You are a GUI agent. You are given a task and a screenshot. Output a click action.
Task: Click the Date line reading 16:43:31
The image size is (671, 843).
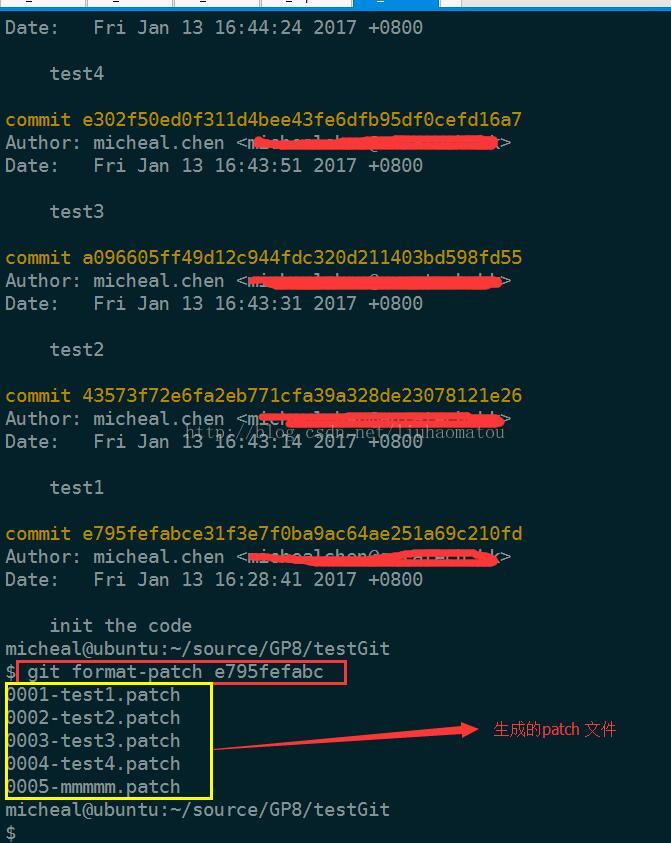pyautogui.click(x=214, y=304)
